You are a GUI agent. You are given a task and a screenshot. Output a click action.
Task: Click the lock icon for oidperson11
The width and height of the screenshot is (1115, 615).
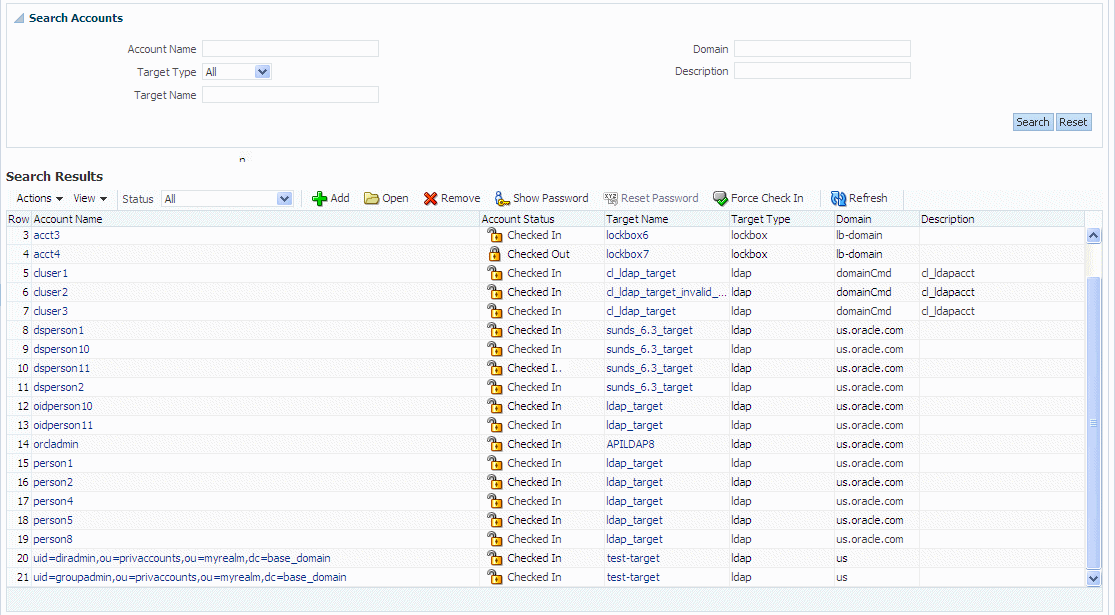tap(494, 425)
